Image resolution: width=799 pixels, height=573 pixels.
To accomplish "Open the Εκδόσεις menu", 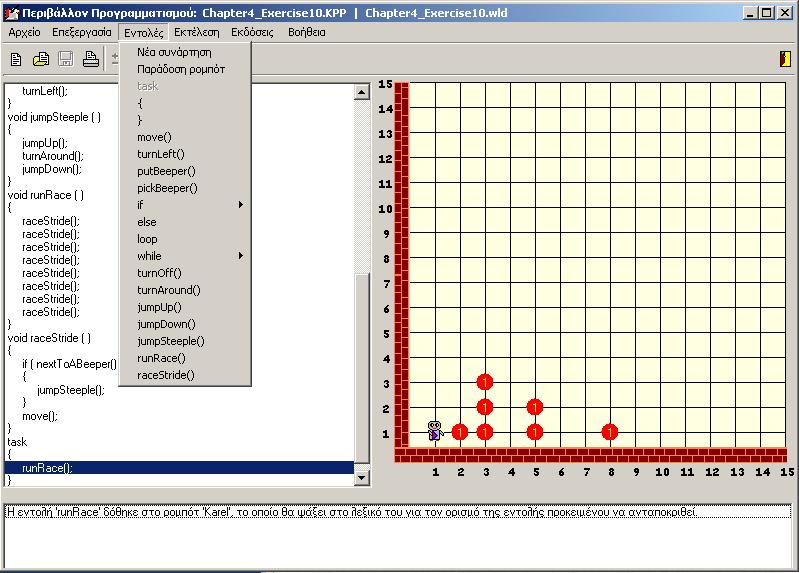I will point(252,33).
